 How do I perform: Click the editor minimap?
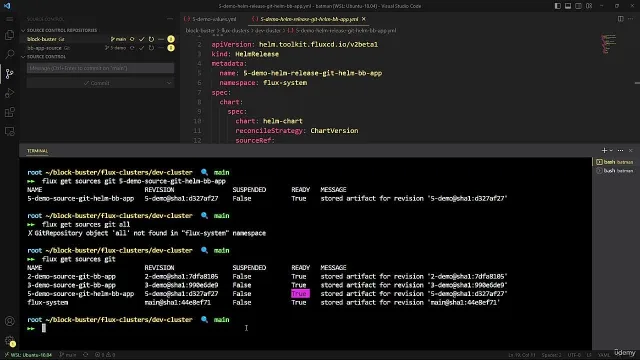point(609,44)
